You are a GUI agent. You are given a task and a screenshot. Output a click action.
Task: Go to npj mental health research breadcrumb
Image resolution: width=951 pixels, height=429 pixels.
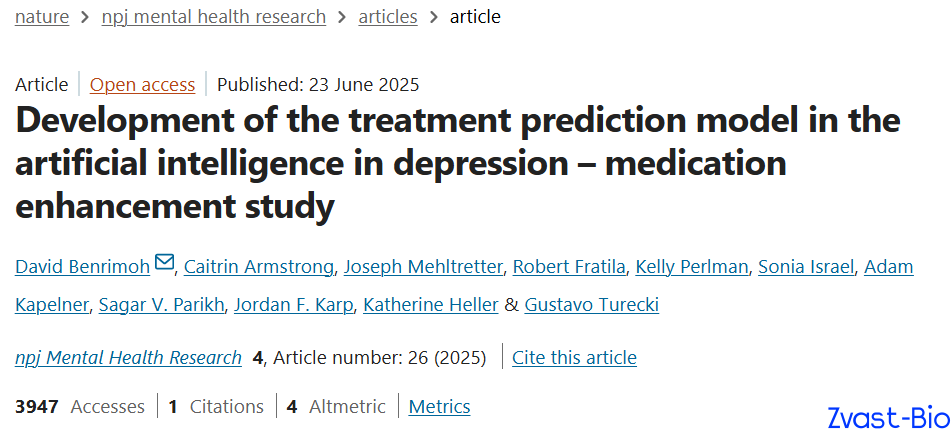tap(213, 17)
